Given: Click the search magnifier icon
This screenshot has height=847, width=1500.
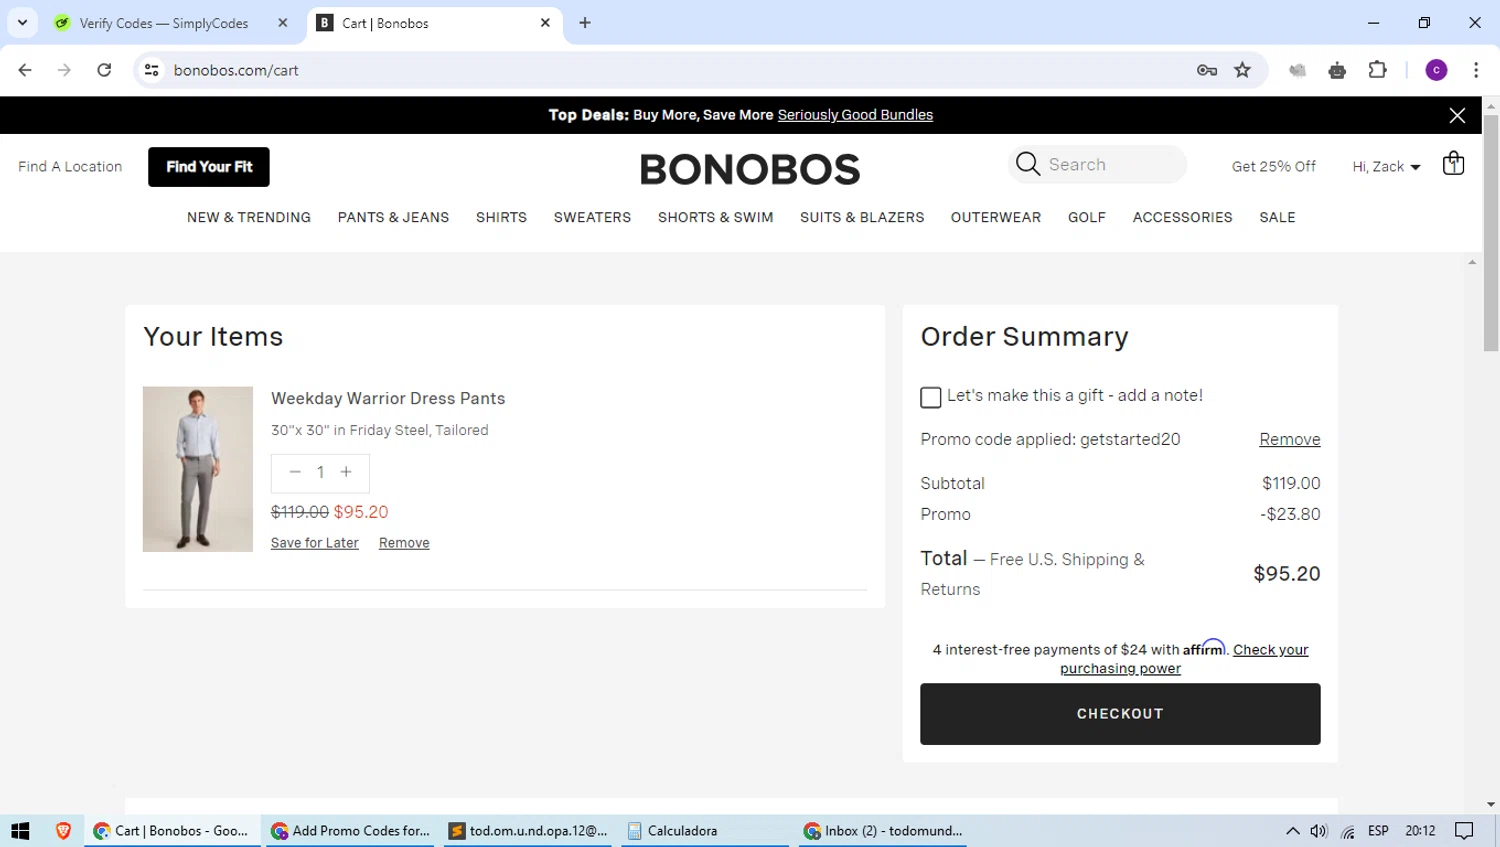Looking at the screenshot, I should (1028, 164).
